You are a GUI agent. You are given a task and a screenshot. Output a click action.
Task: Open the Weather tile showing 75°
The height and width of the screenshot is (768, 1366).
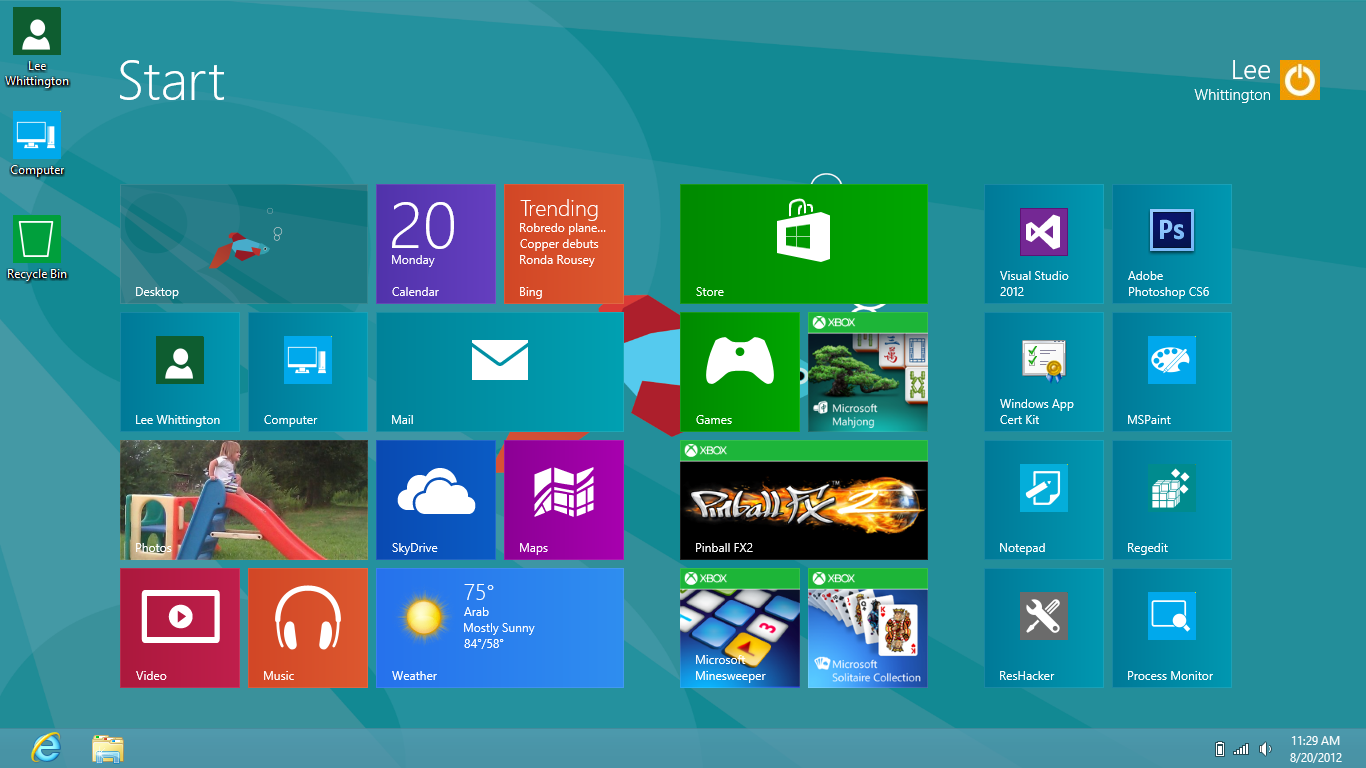pos(499,627)
